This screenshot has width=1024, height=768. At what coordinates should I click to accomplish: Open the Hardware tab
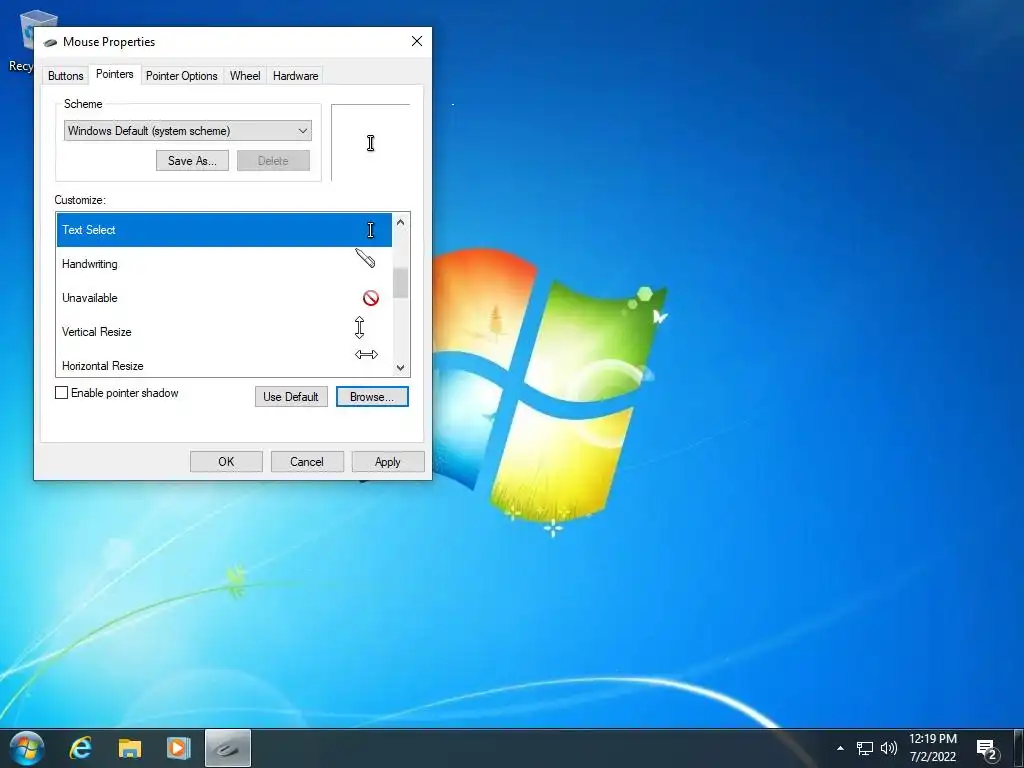click(x=295, y=76)
